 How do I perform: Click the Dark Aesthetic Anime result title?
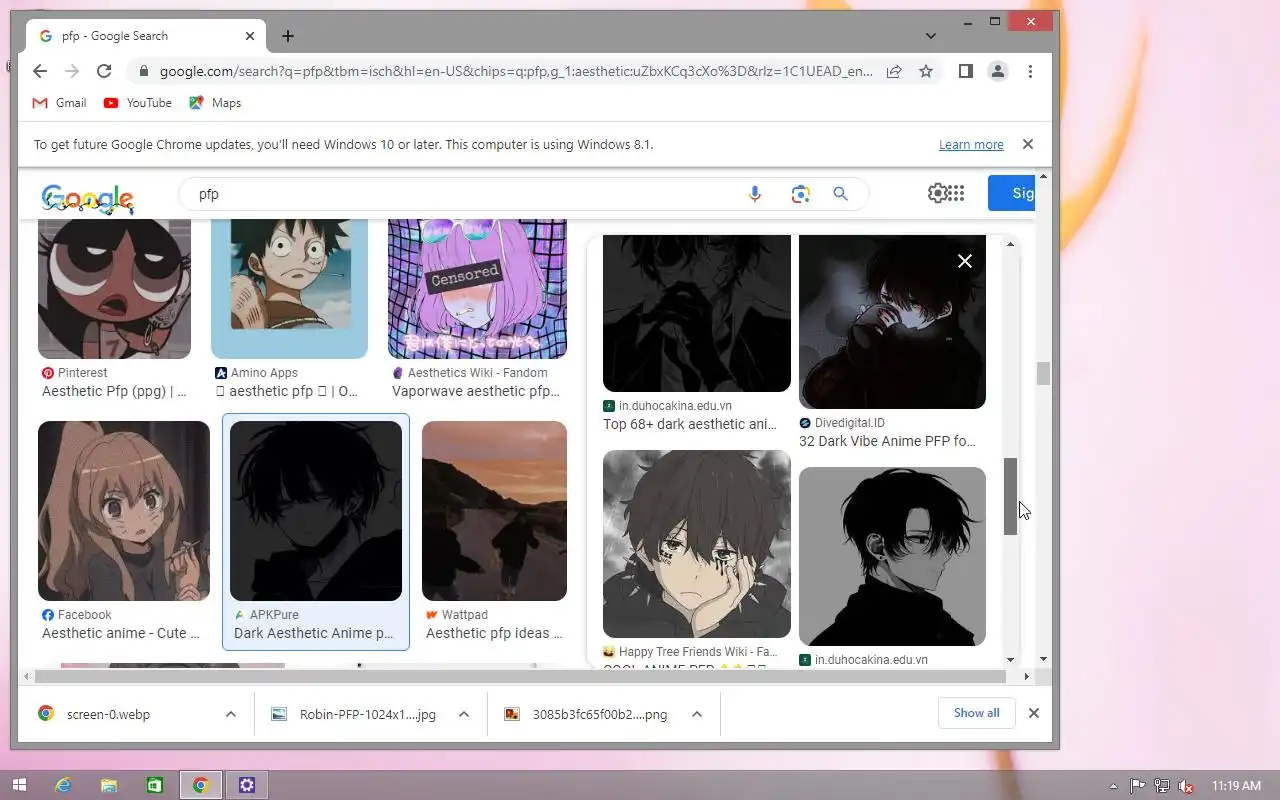314,633
